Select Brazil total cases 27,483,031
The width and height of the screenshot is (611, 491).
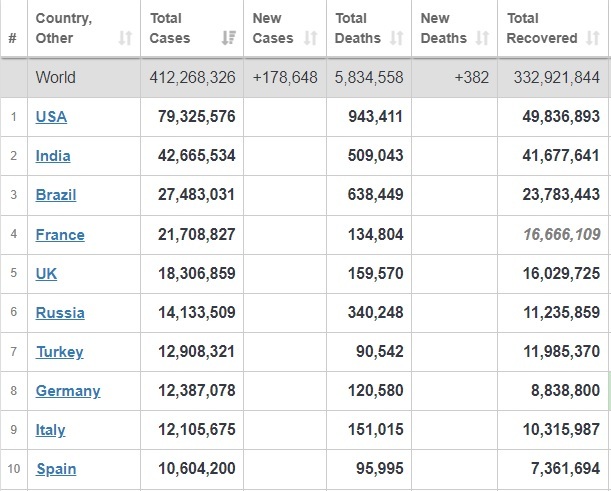[197, 195]
